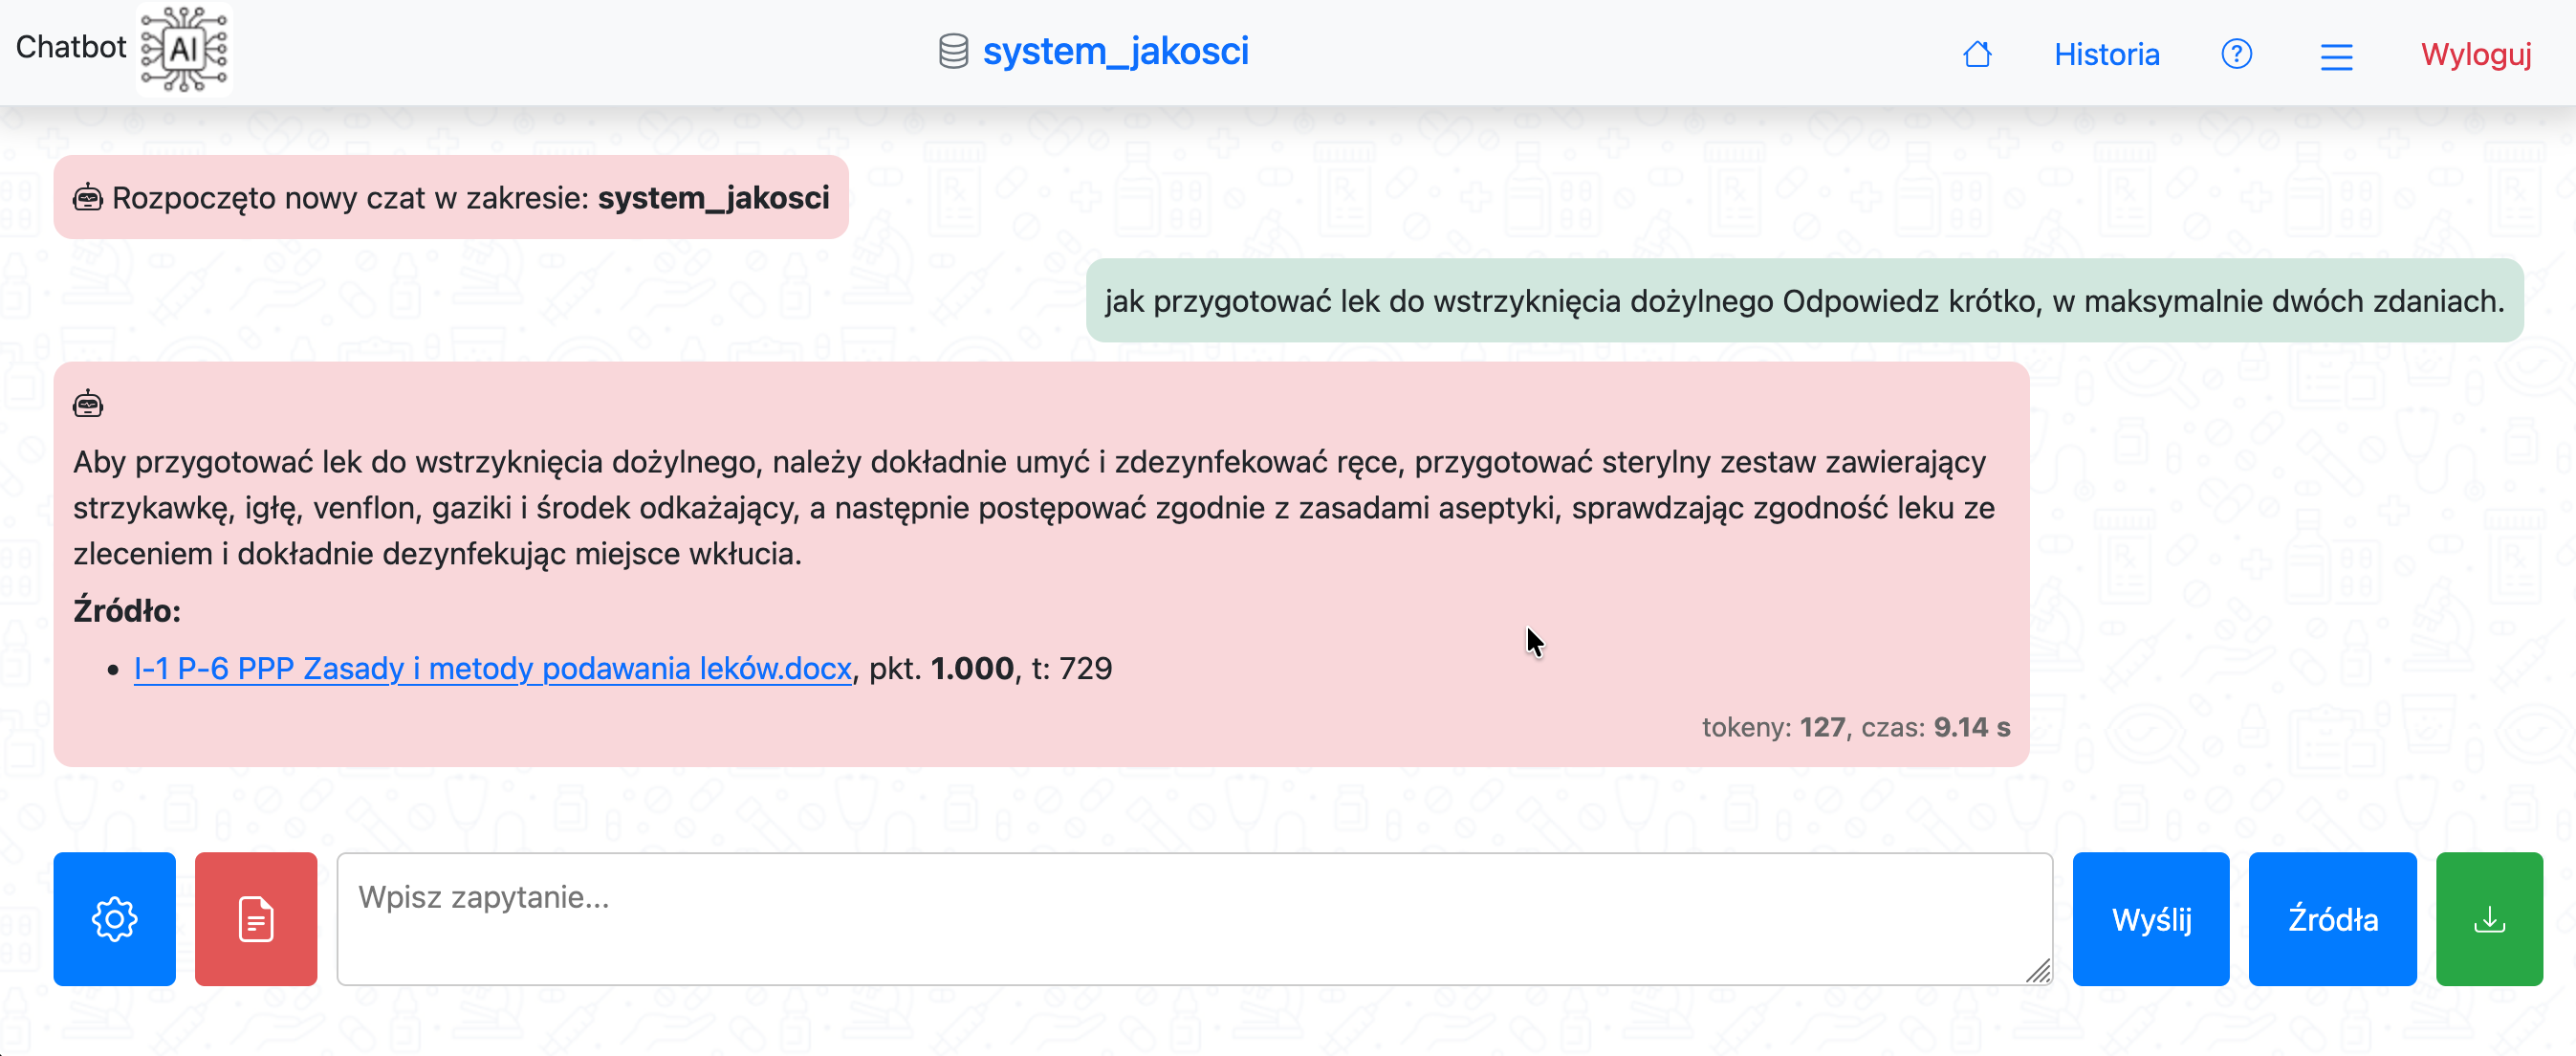The height and width of the screenshot is (1056, 2576).
Task: Click the home icon in navbar
Action: point(1977,54)
